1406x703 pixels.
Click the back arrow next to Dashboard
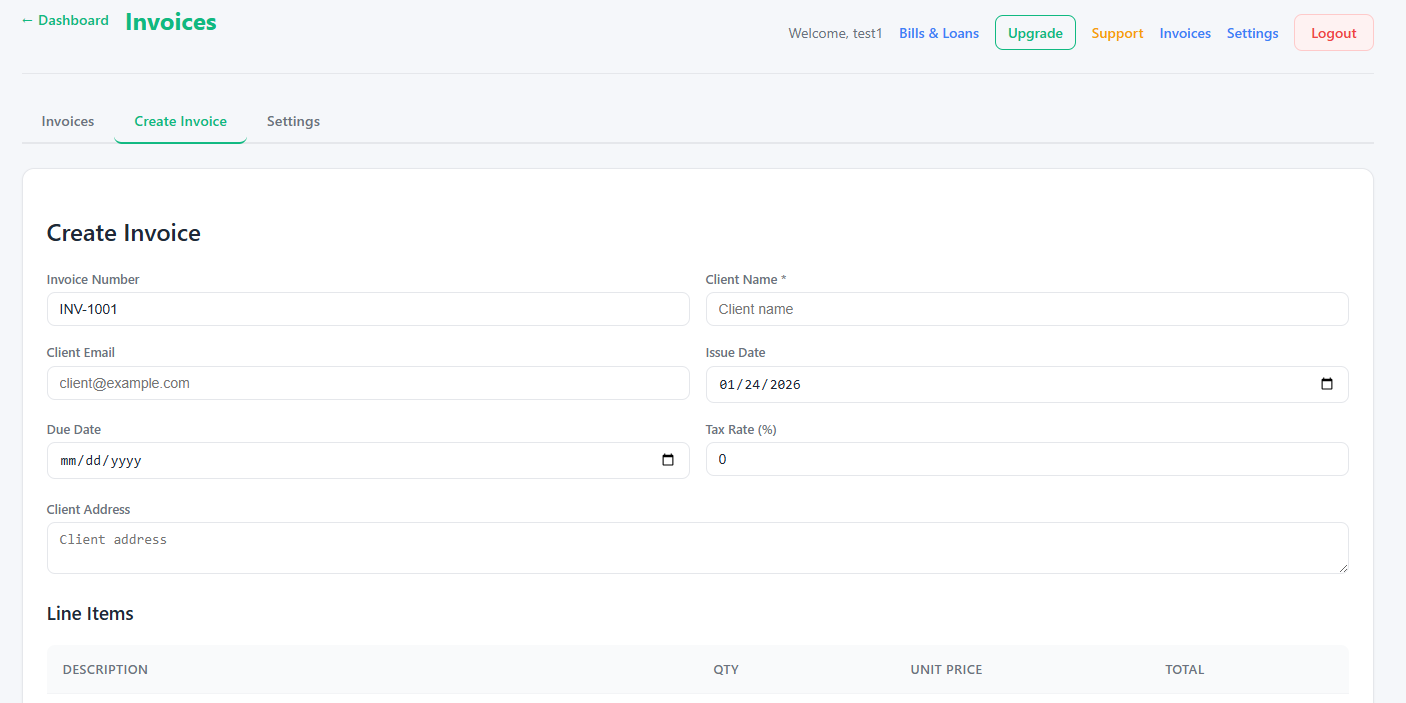(26, 19)
